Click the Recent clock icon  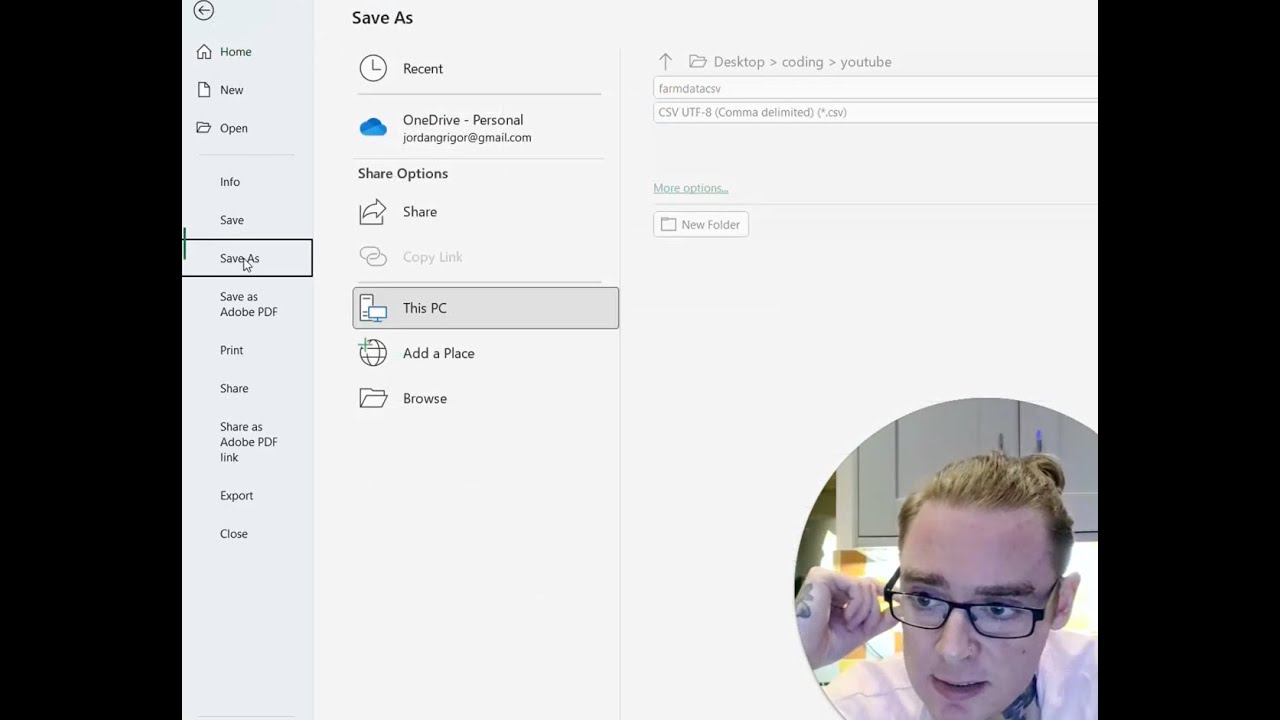click(373, 68)
